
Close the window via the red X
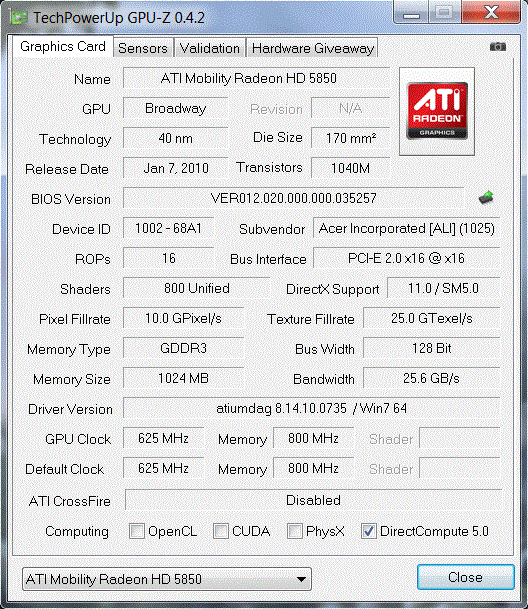tap(491, 12)
